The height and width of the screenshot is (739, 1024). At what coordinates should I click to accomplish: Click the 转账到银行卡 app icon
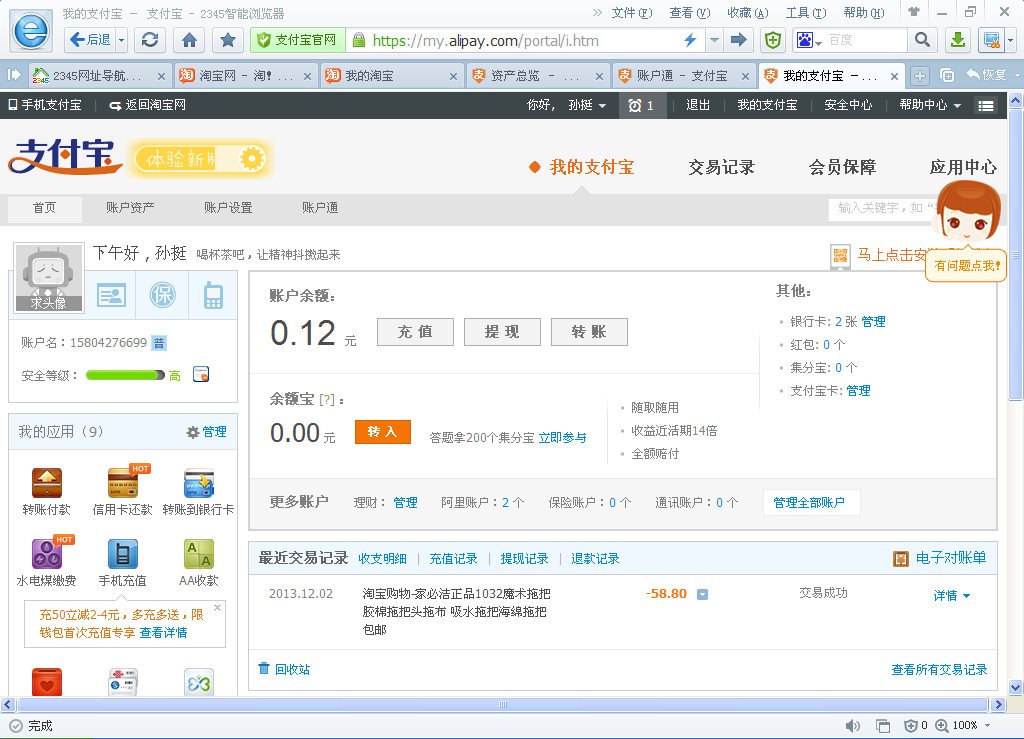[198, 484]
